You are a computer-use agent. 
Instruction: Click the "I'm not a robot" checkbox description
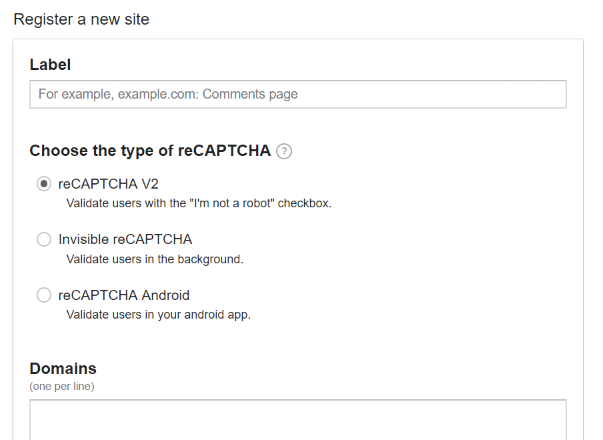pyautogui.click(x=198, y=203)
